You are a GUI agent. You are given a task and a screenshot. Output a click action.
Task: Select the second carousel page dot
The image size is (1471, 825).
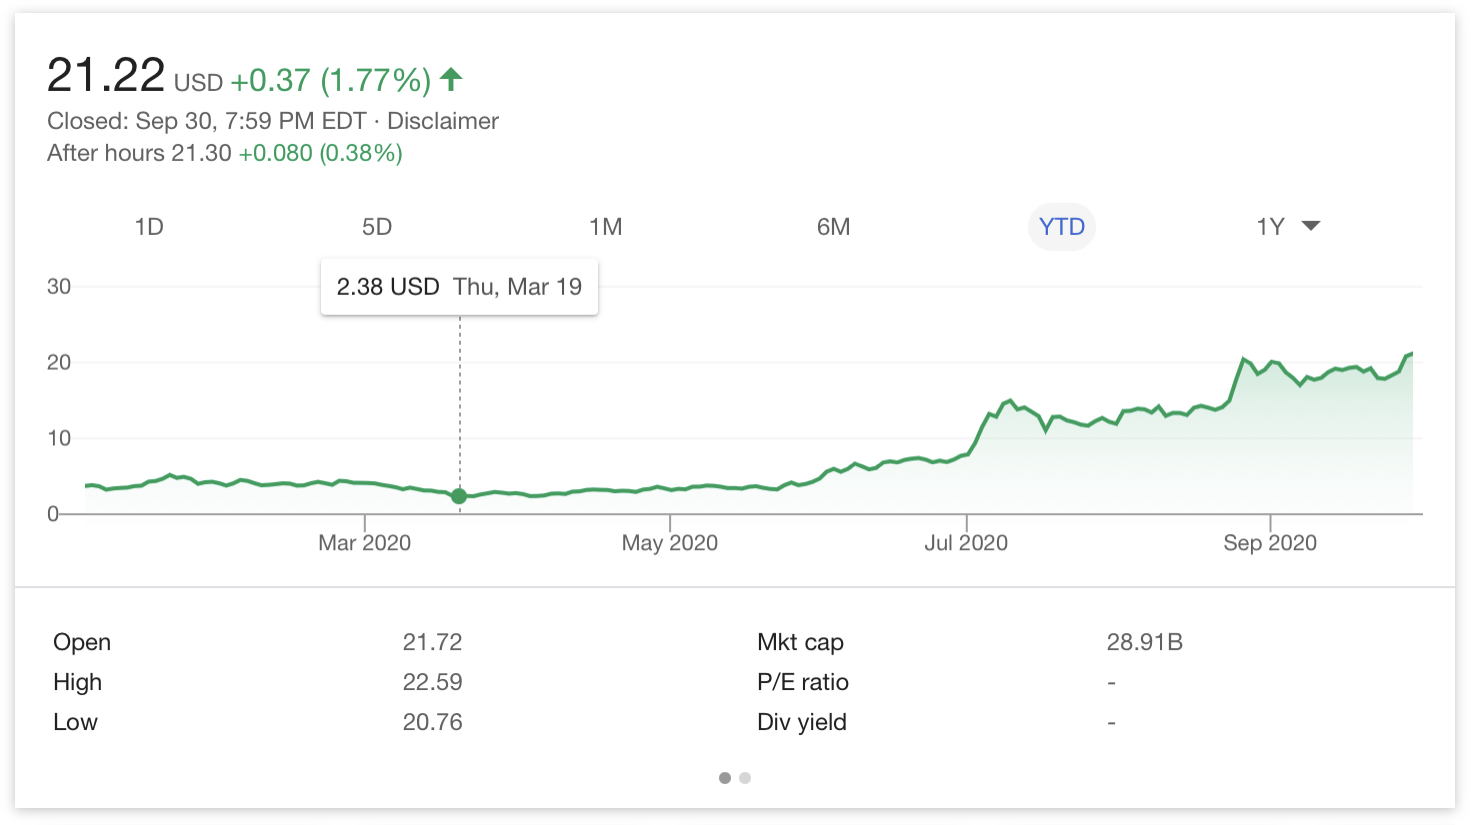click(x=745, y=777)
